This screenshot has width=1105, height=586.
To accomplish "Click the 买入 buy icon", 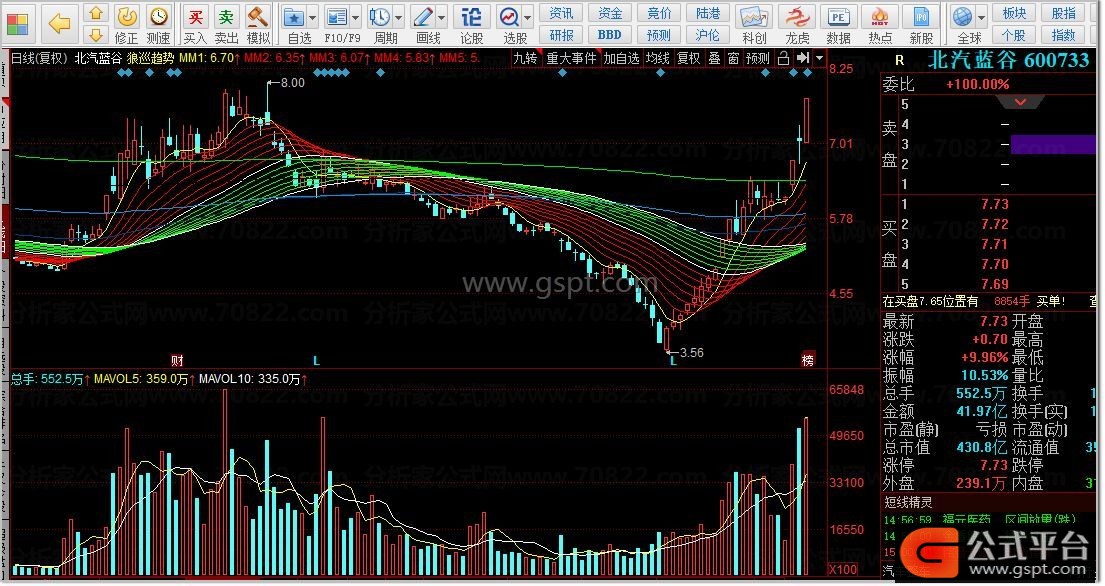I will coord(195,24).
